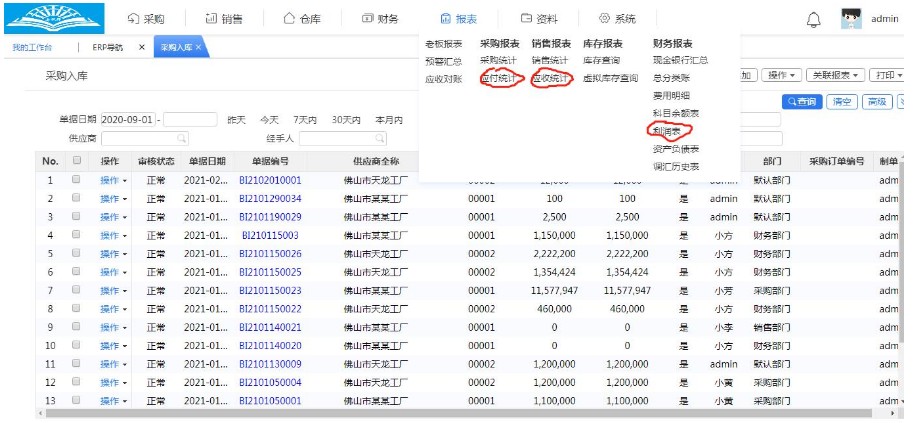Open 采购 menu via its headset icon
This screenshot has width=916, height=423.
coord(133,19)
